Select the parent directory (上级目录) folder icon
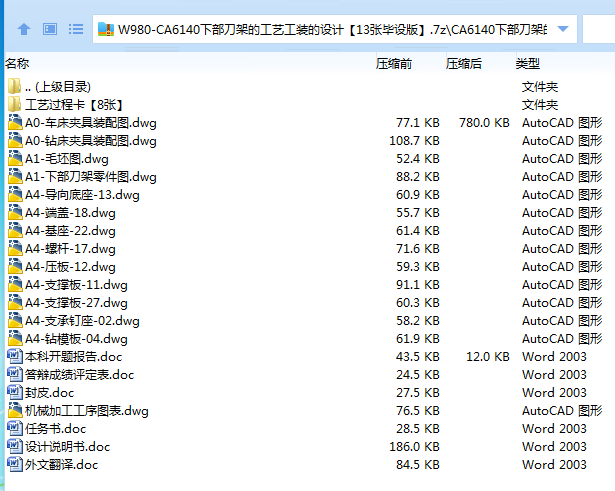The image size is (615, 491). click(15, 86)
